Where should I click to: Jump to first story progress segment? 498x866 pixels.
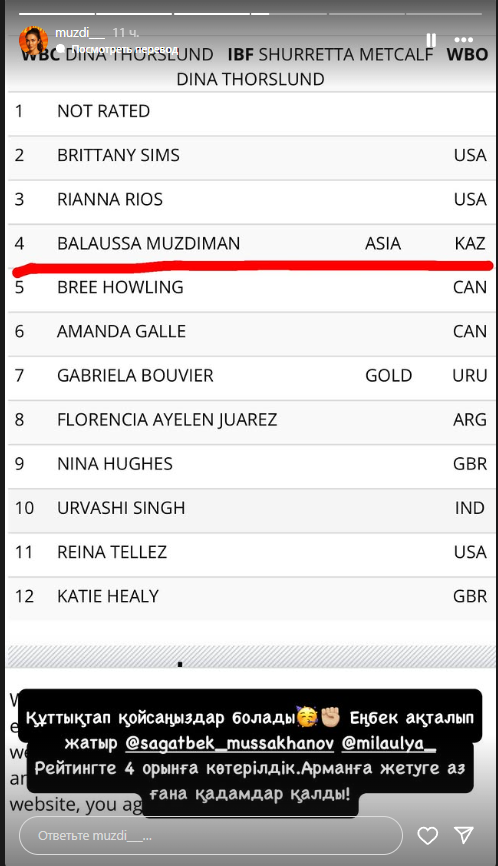55,13
